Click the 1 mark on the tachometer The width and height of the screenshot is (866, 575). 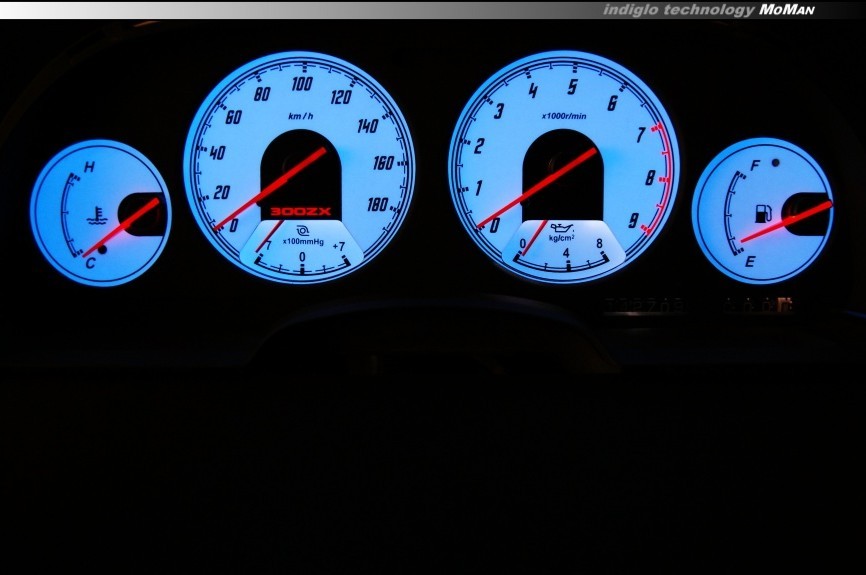point(478,188)
